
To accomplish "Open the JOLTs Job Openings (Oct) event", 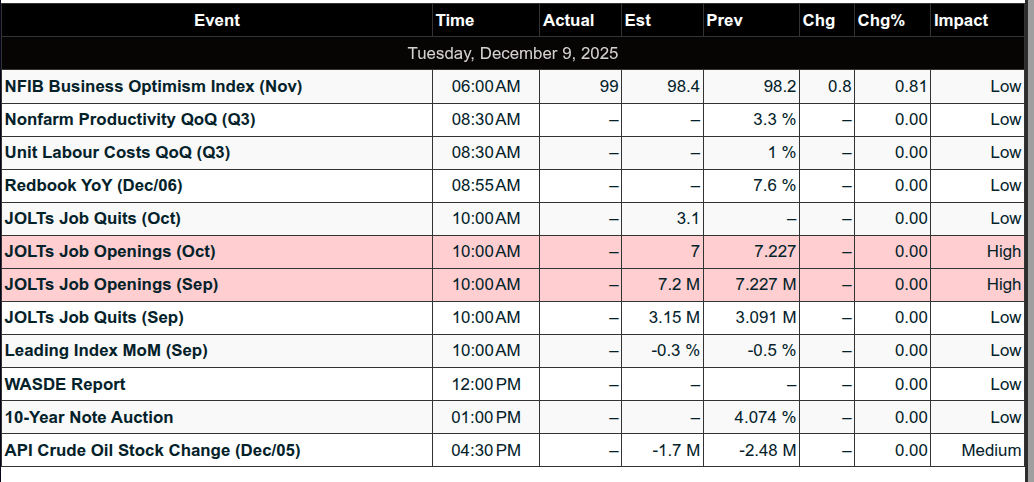I will coord(110,252).
